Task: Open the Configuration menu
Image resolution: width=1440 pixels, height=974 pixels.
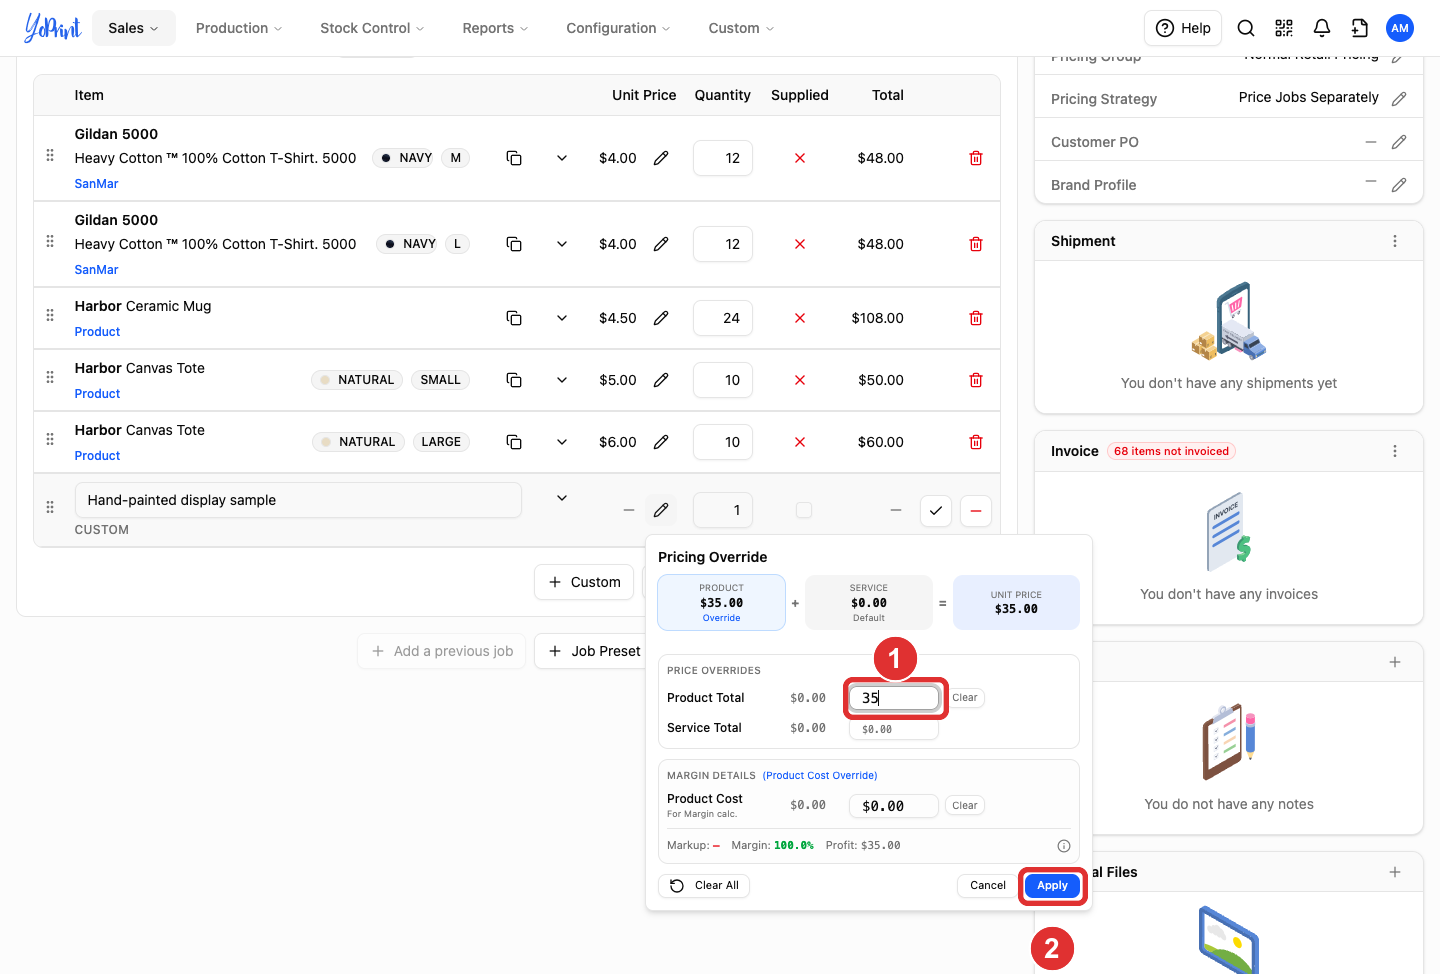Action: [618, 28]
